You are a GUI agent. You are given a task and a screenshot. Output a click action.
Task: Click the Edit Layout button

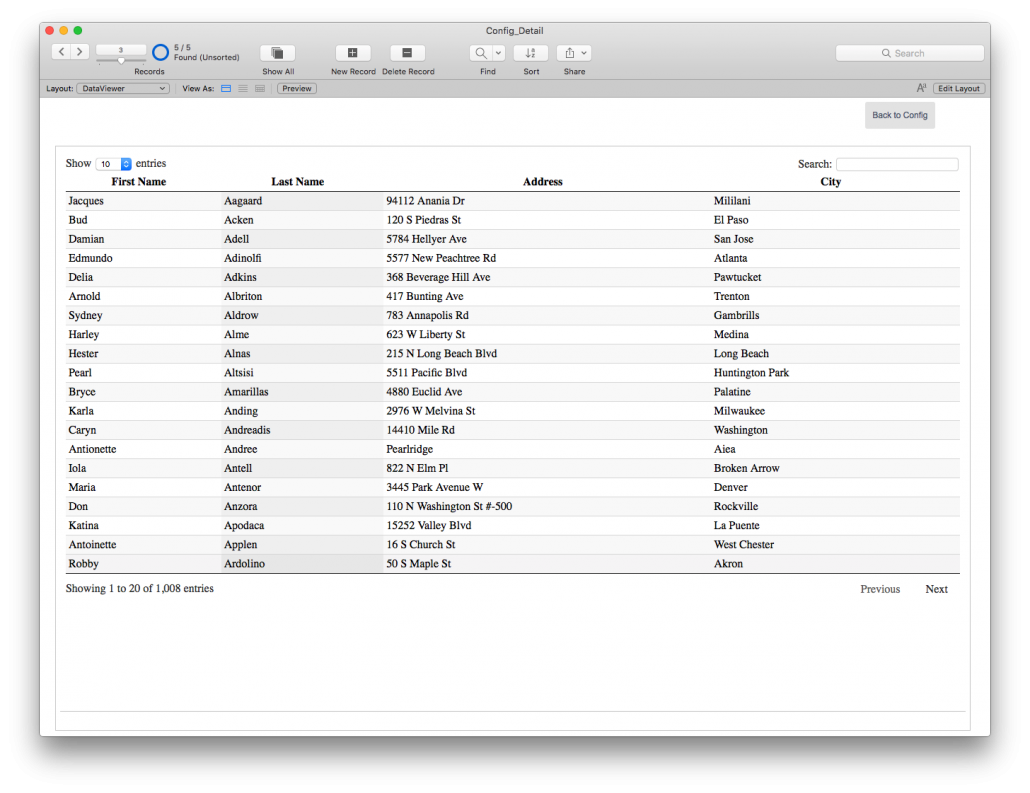[x=958, y=88]
